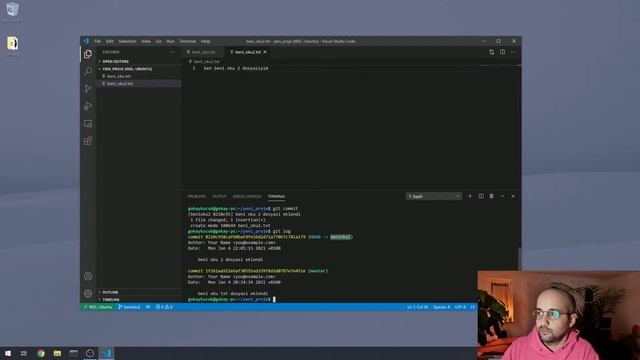Expand the Open Editors section

(x=139, y=61)
